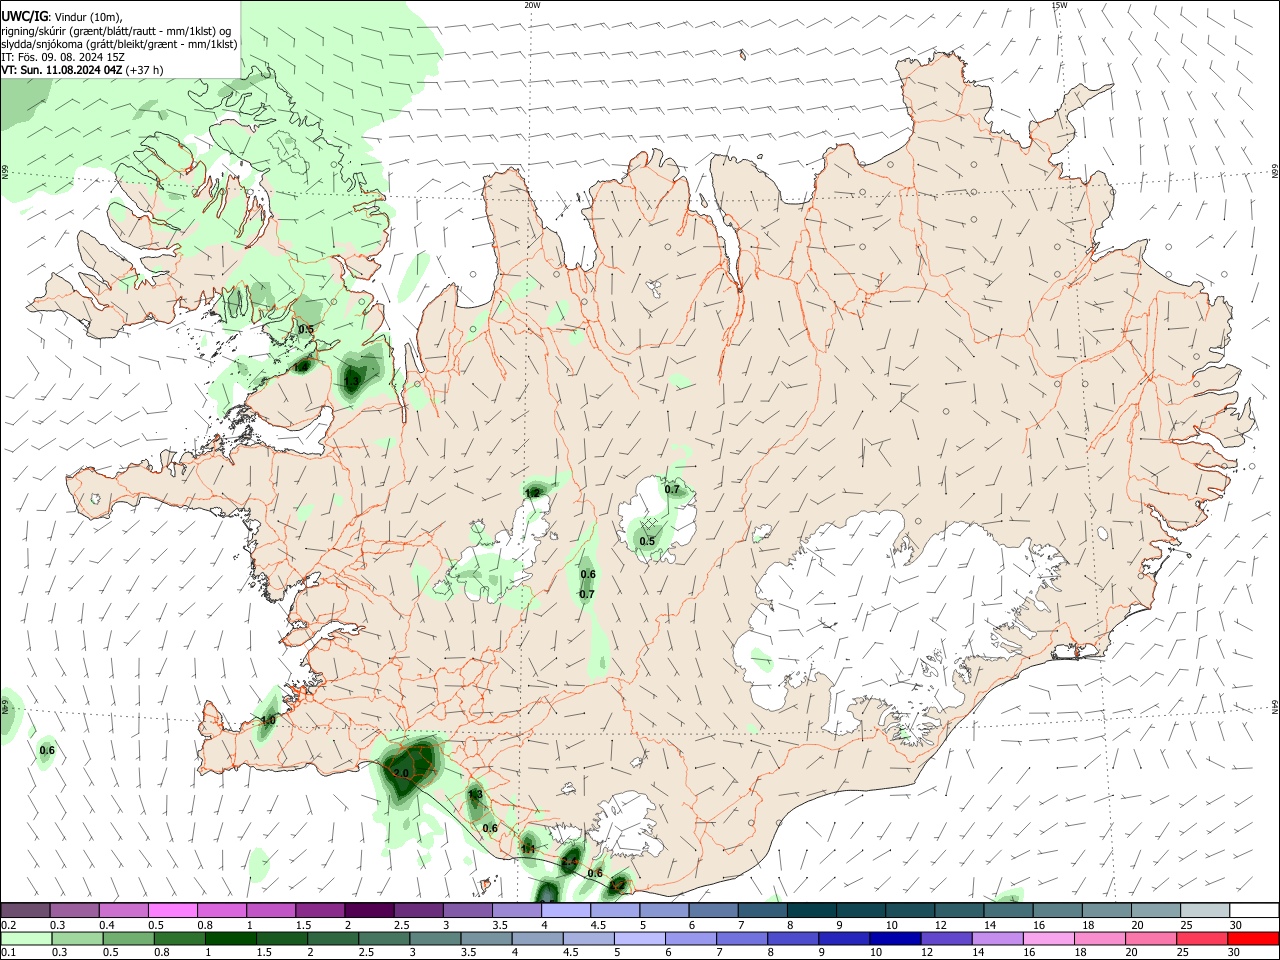Select the upper legend swatch between 4 and 4.5

(565, 910)
